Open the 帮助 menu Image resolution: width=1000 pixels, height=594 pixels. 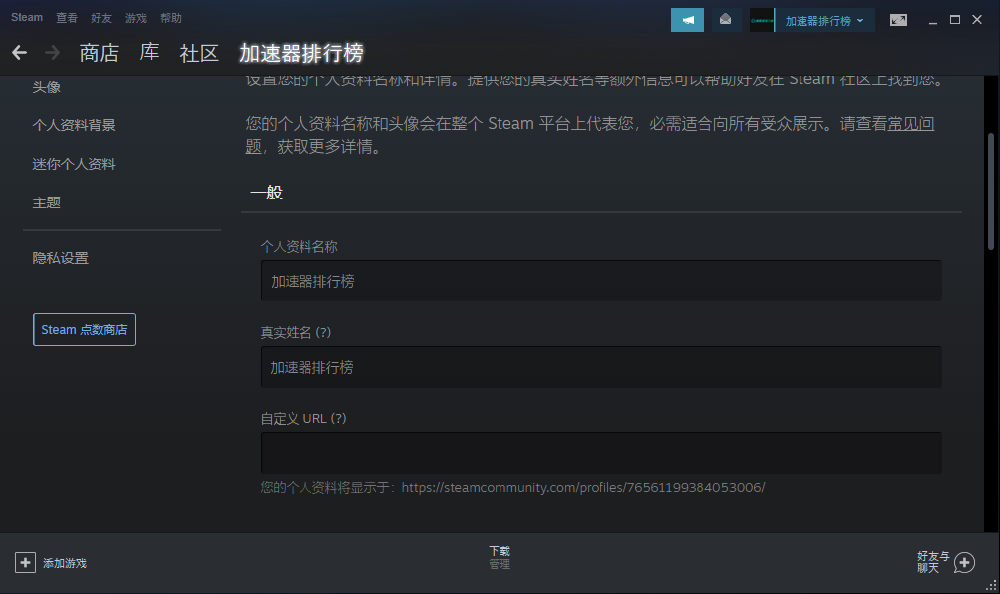coord(171,18)
